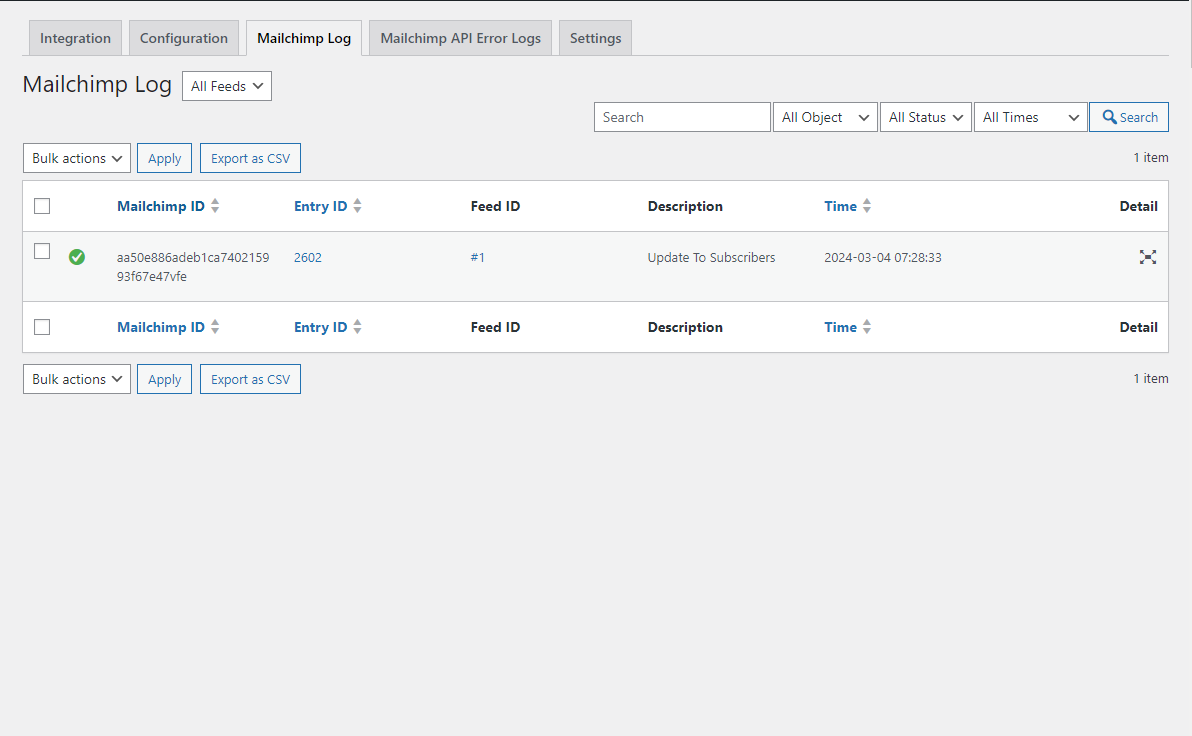The width and height of the screenshot is (1192, 736).
Task: Open the bottom Bulk actions dropdown
Action: (x=77, y=379)
